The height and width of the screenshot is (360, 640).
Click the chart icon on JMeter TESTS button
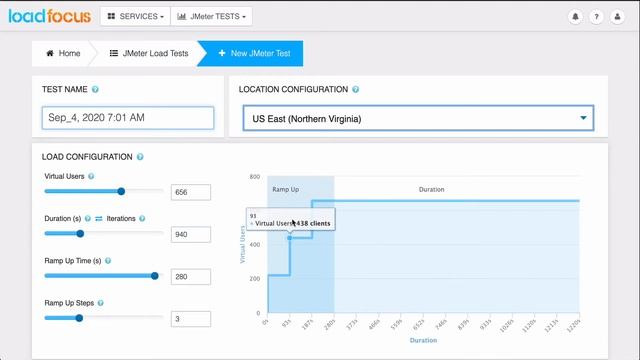182,16
